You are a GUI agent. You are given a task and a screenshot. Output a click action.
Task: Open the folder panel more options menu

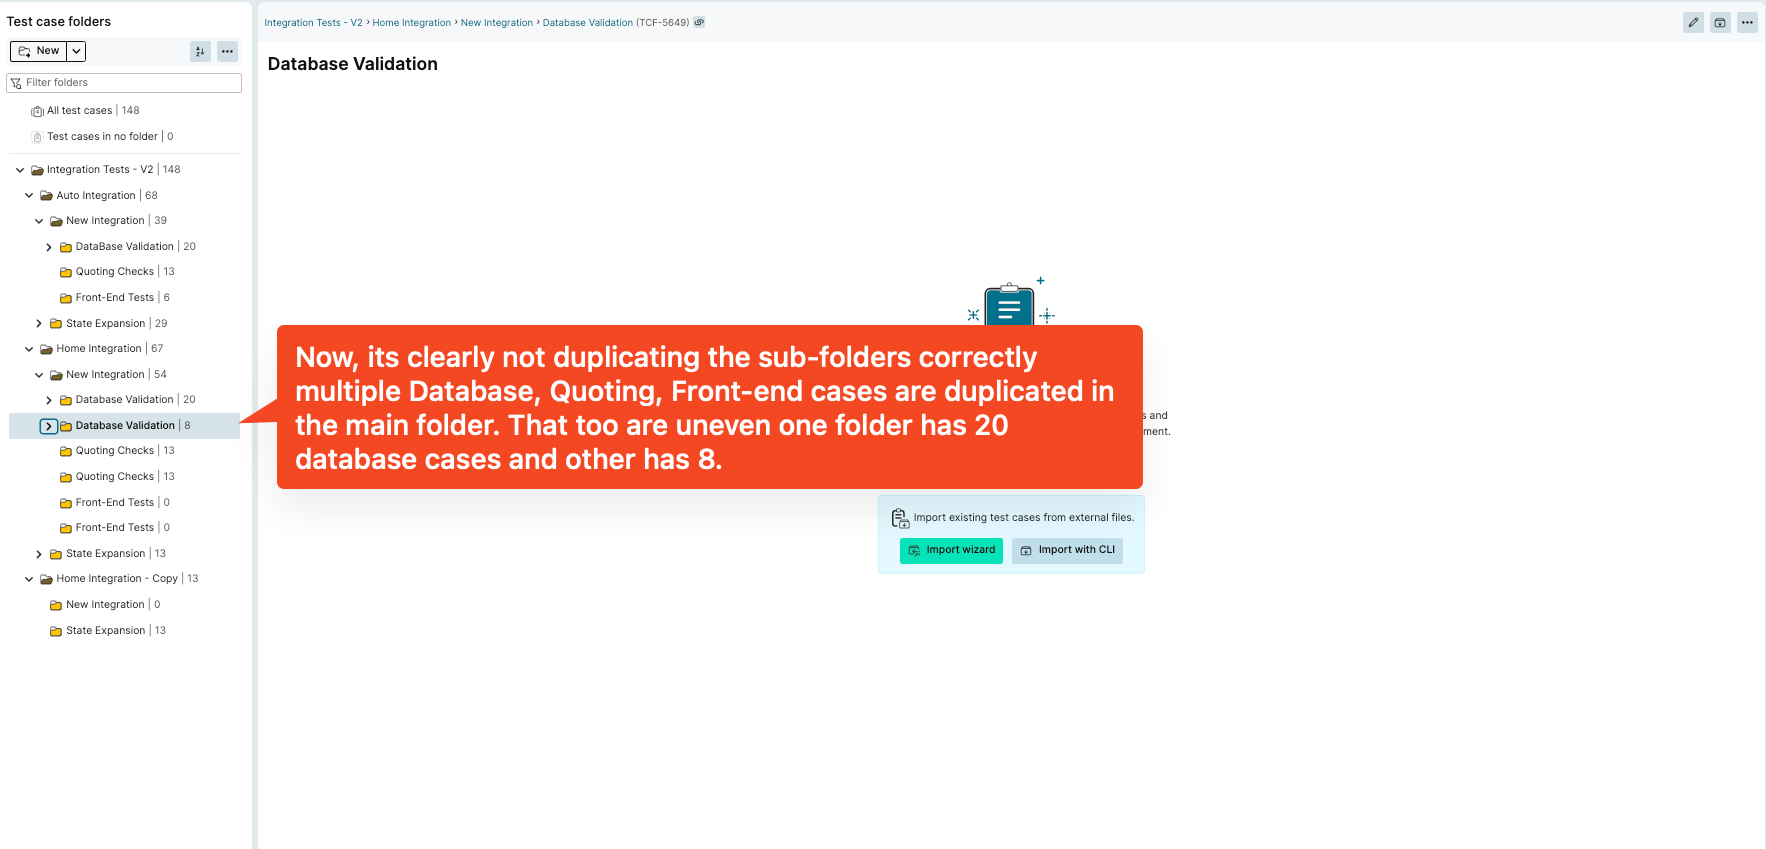pos(228,51)
